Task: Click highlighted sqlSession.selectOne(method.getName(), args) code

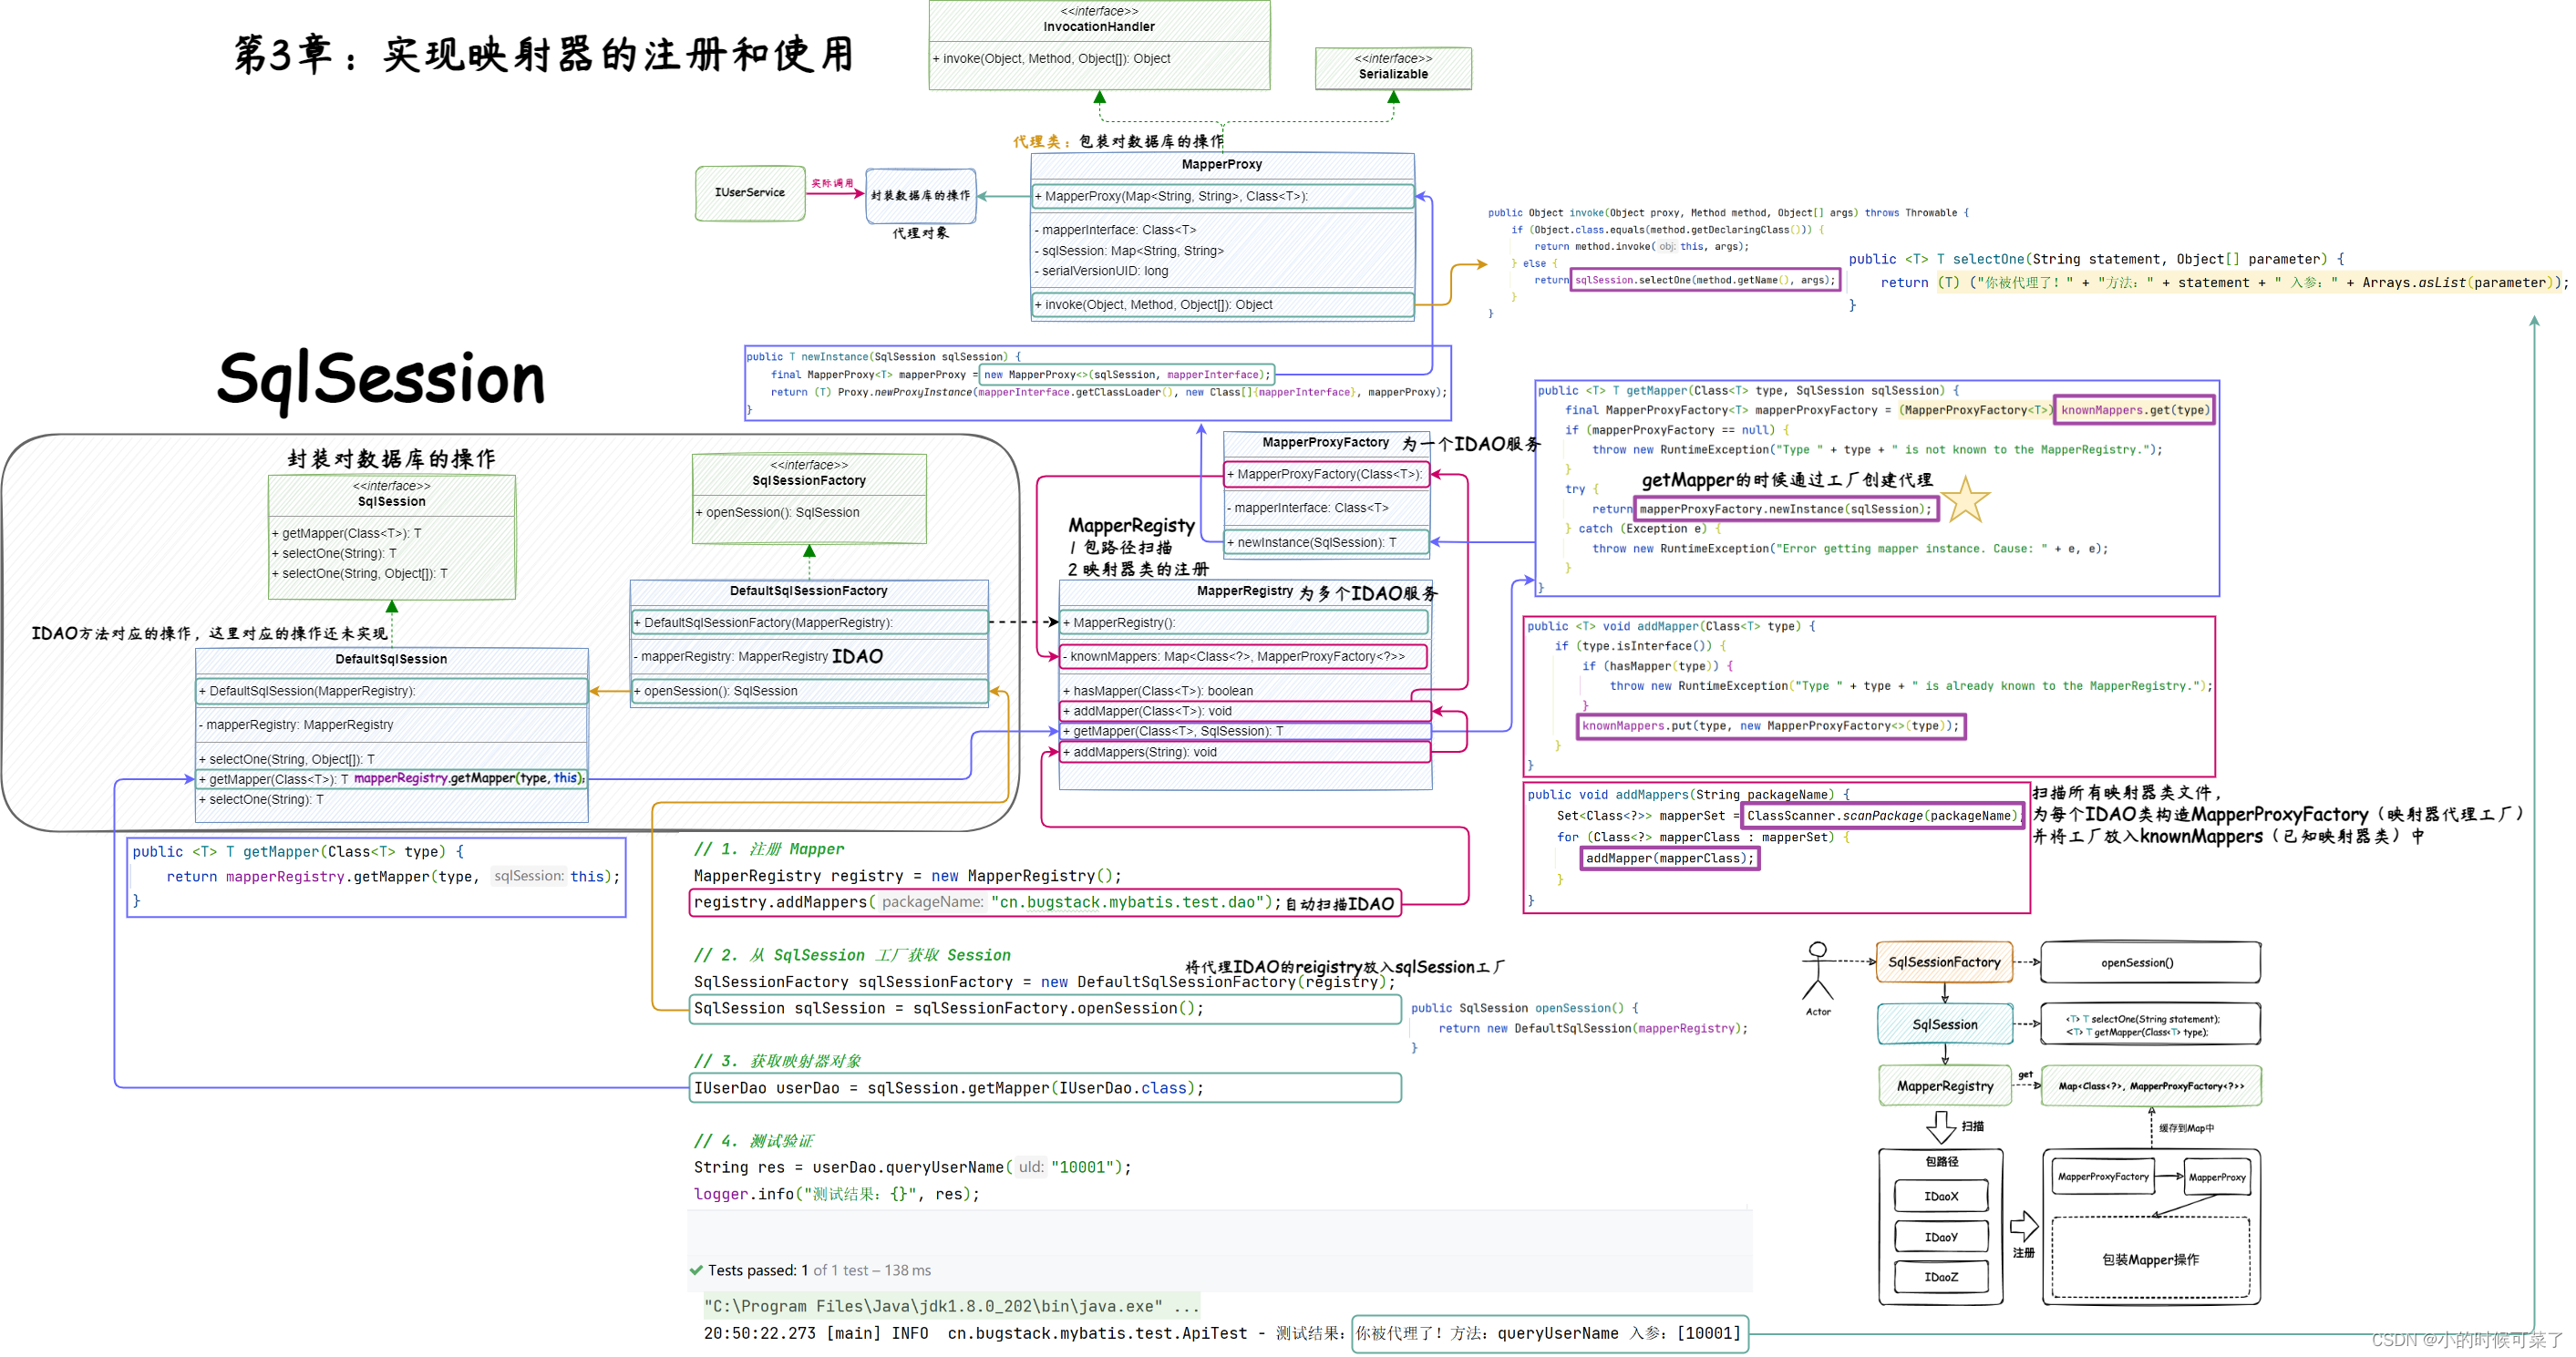Action: [x=1705, y=280]
